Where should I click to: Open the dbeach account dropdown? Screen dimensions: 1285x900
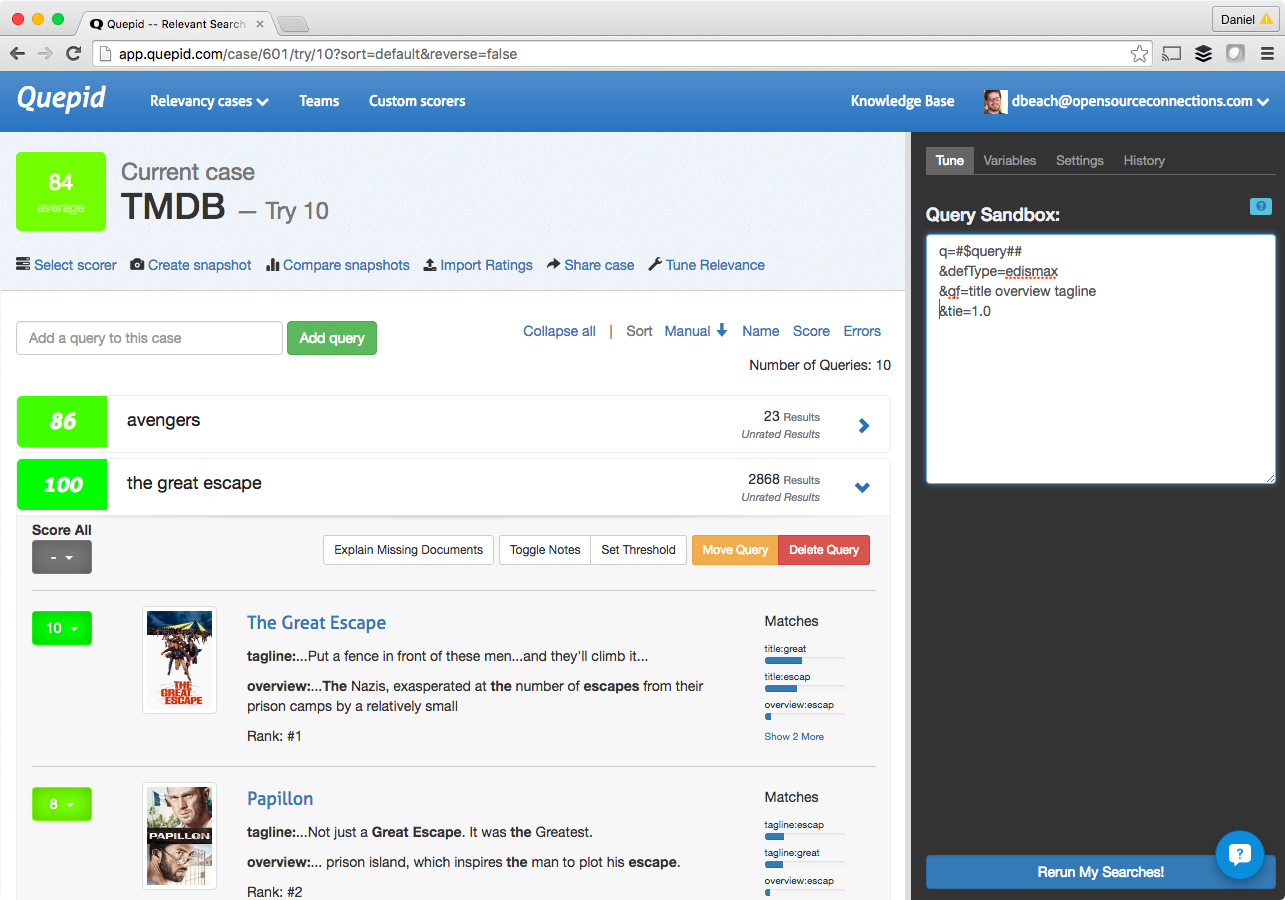pos(1140,101)
